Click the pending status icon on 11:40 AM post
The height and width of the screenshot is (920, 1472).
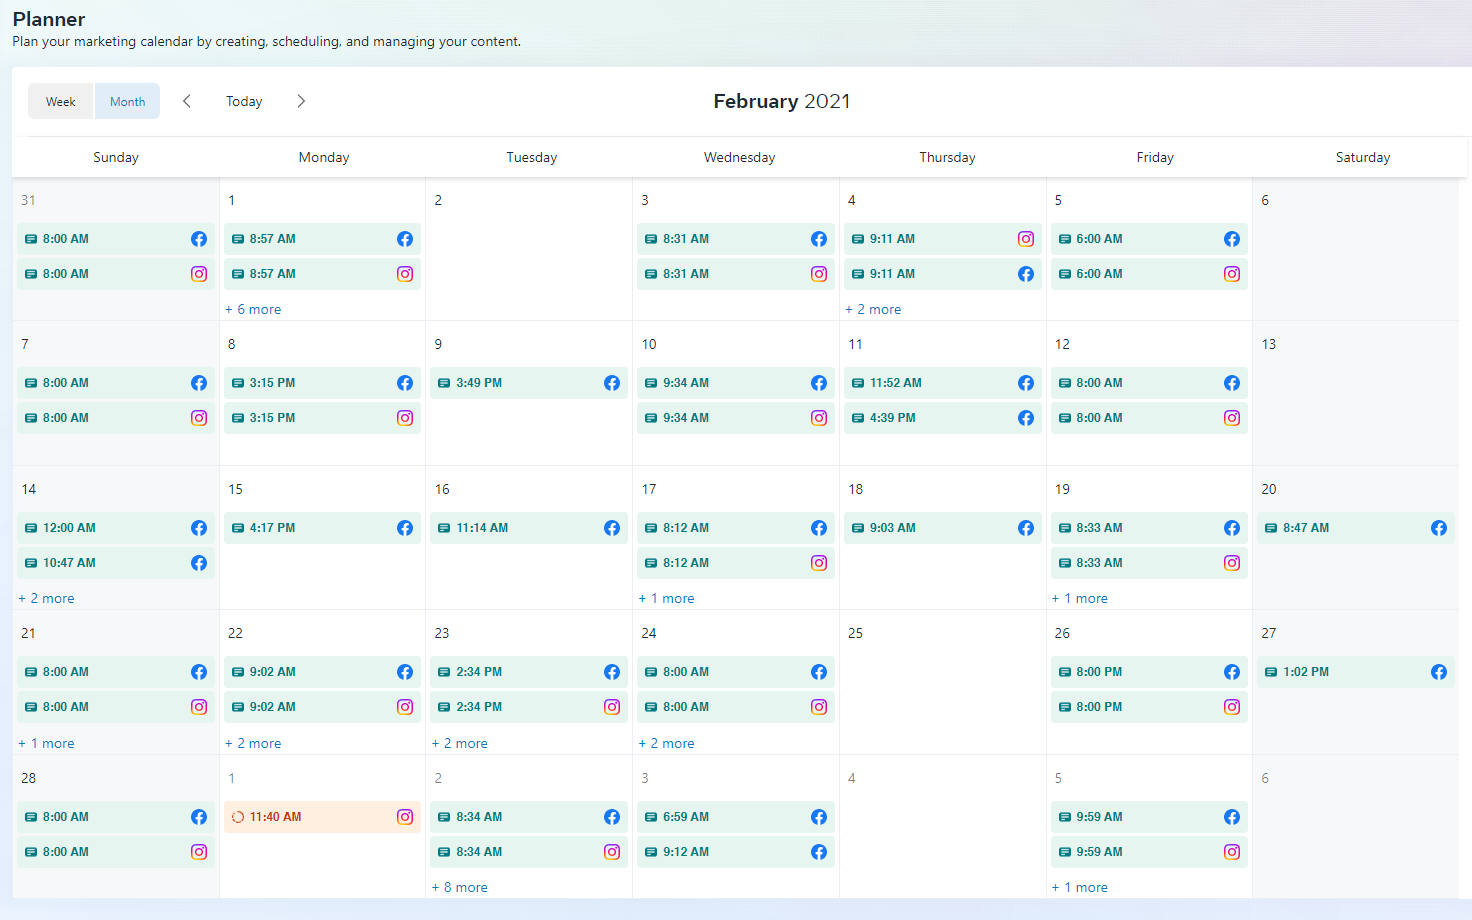238,817
